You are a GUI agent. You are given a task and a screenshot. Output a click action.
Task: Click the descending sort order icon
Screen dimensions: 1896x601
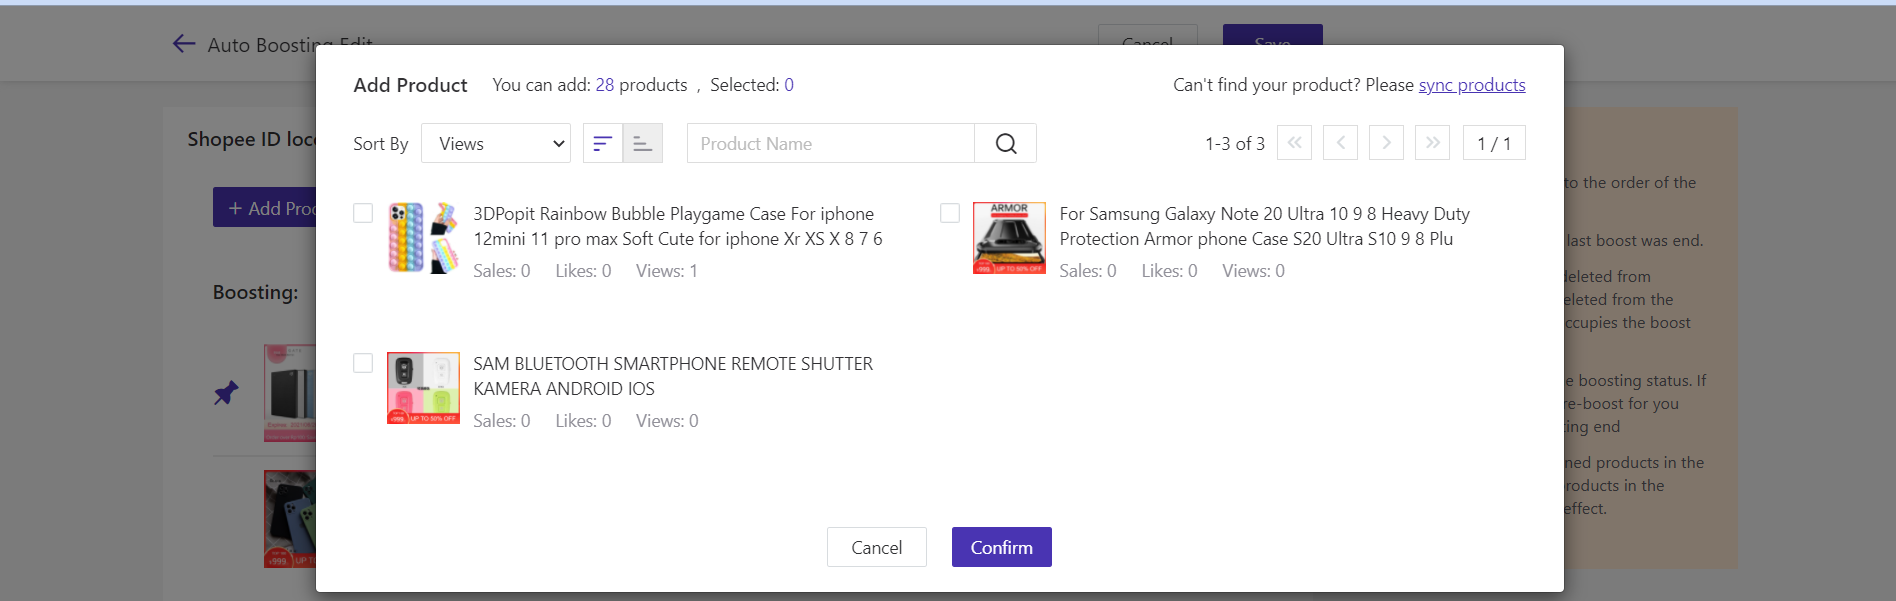603,144
